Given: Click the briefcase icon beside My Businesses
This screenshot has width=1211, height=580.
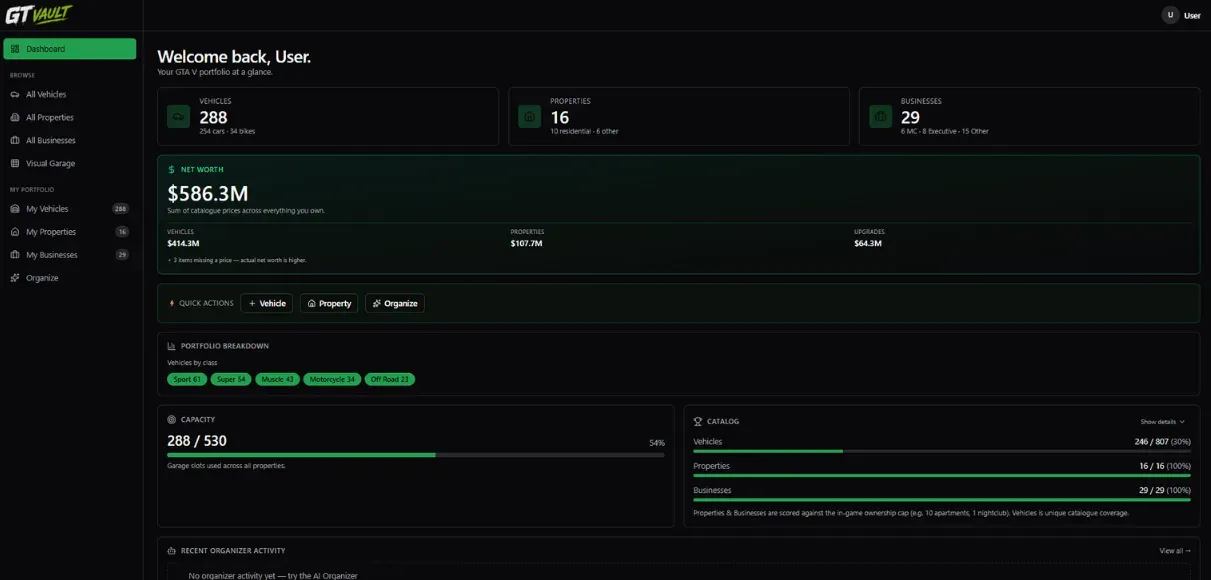Looking at the screenshot, I should click(15, 255).
